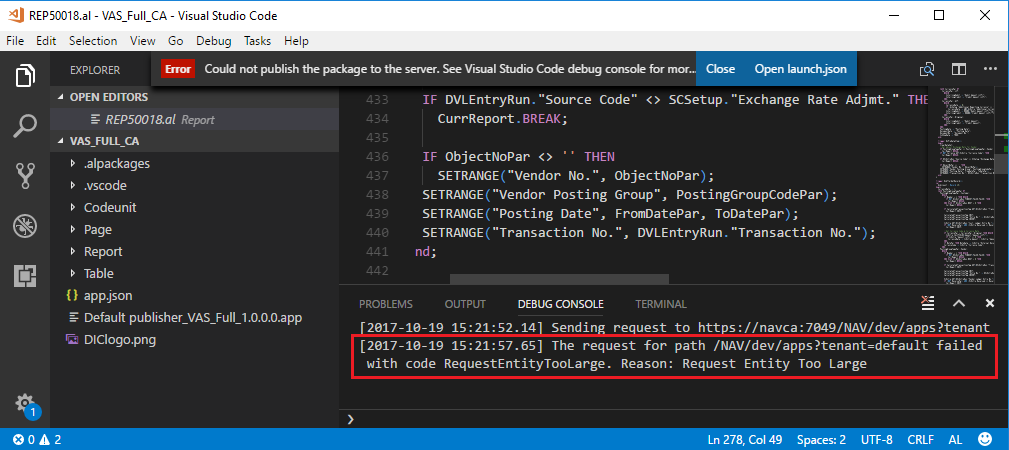Click the debug console input prompt
The width and height of the screenshot is (1009, 450).
click(674, 419)
